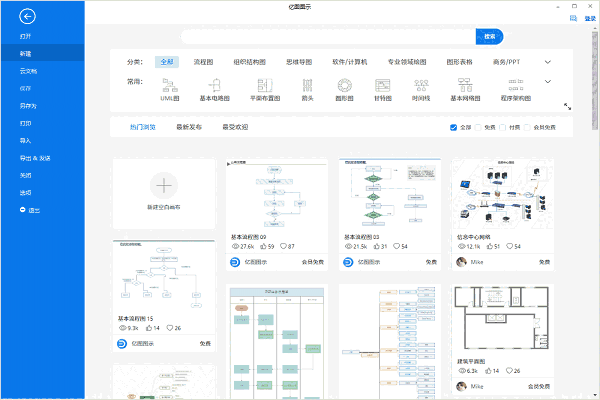Select the 软件/计算机 category tab
This screenshot has width=600, height=400.
point(350,62)
